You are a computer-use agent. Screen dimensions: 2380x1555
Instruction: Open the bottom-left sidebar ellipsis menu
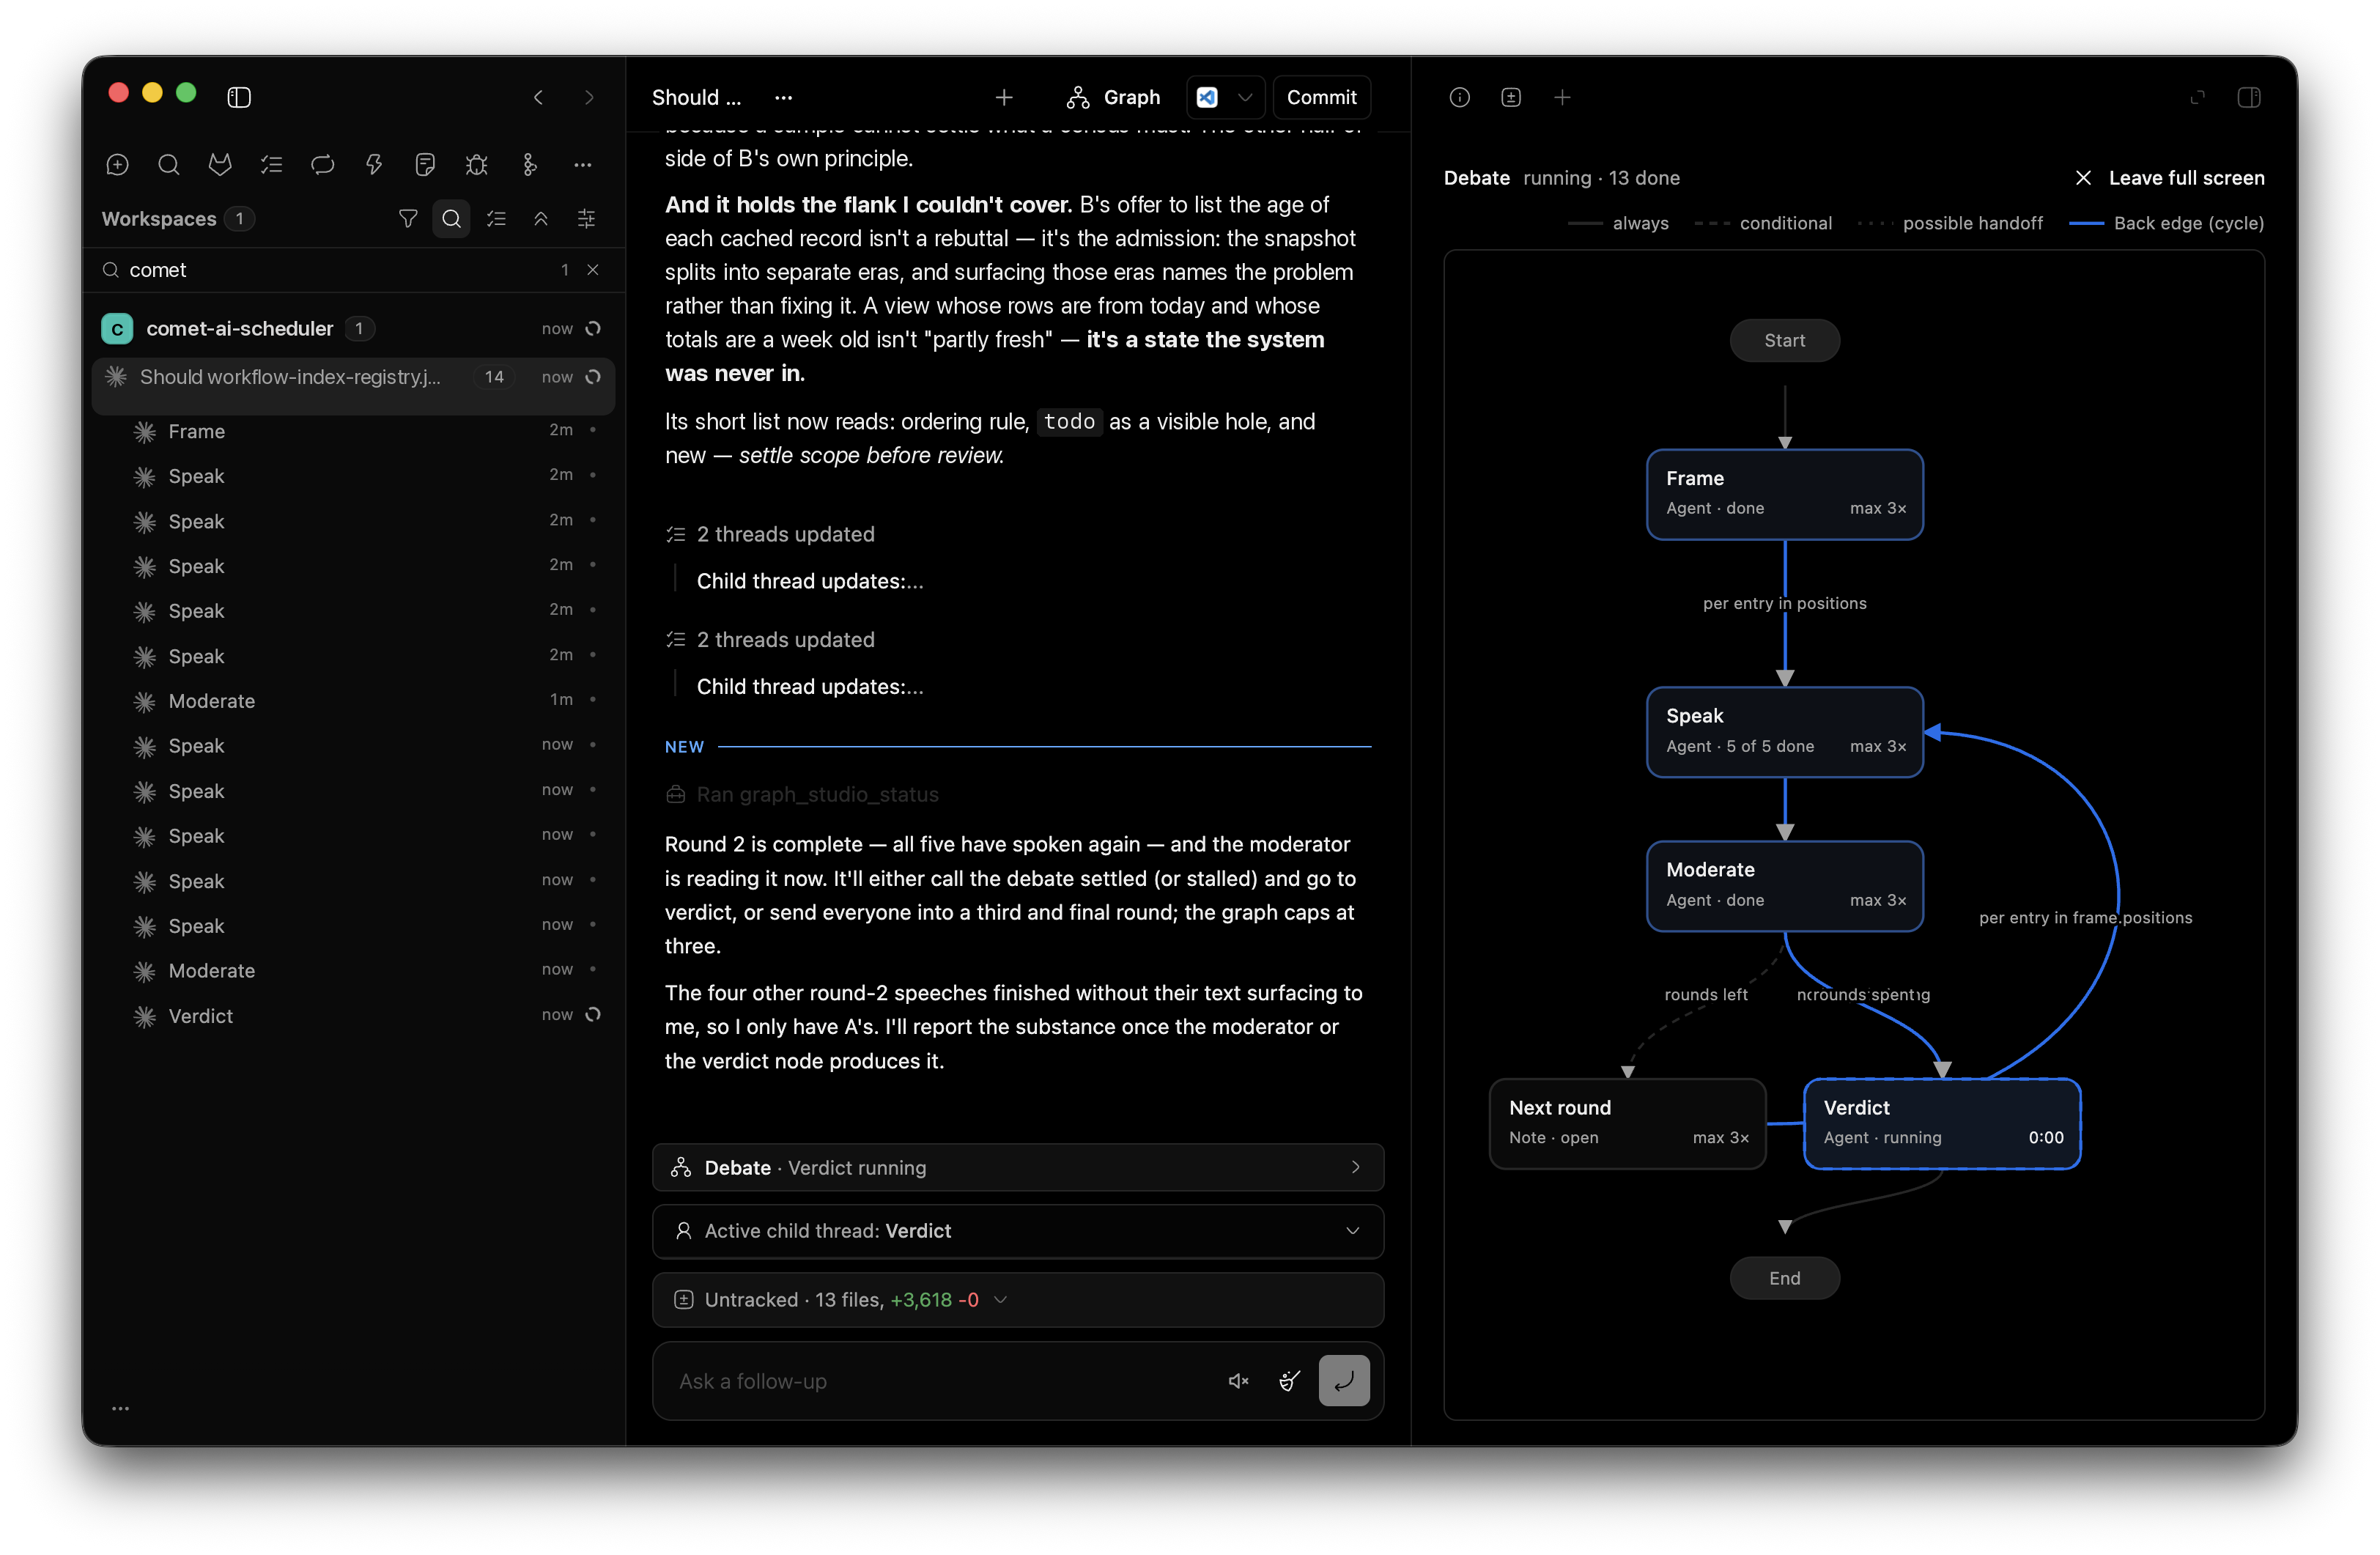121,1408
